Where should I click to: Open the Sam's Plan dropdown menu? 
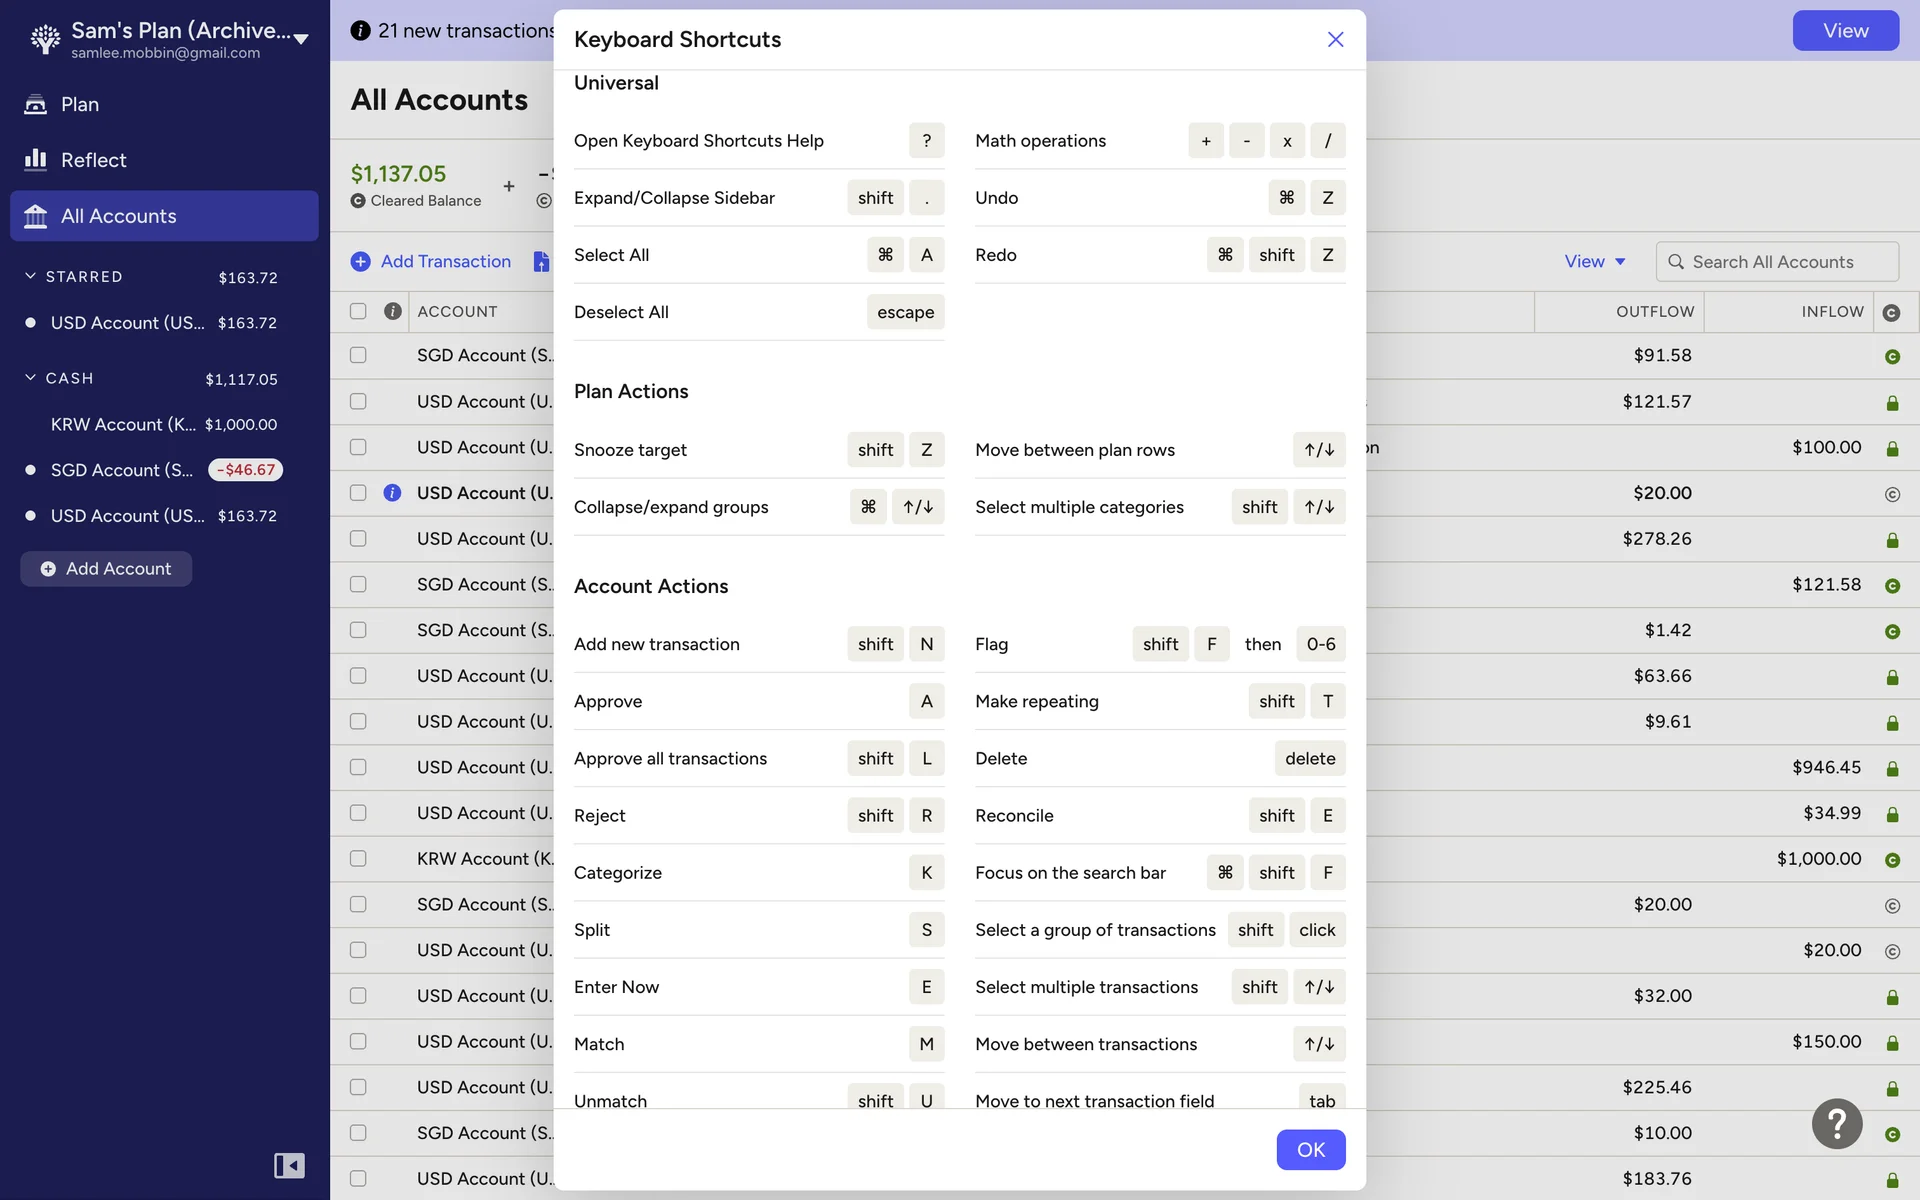click(301, 39)
